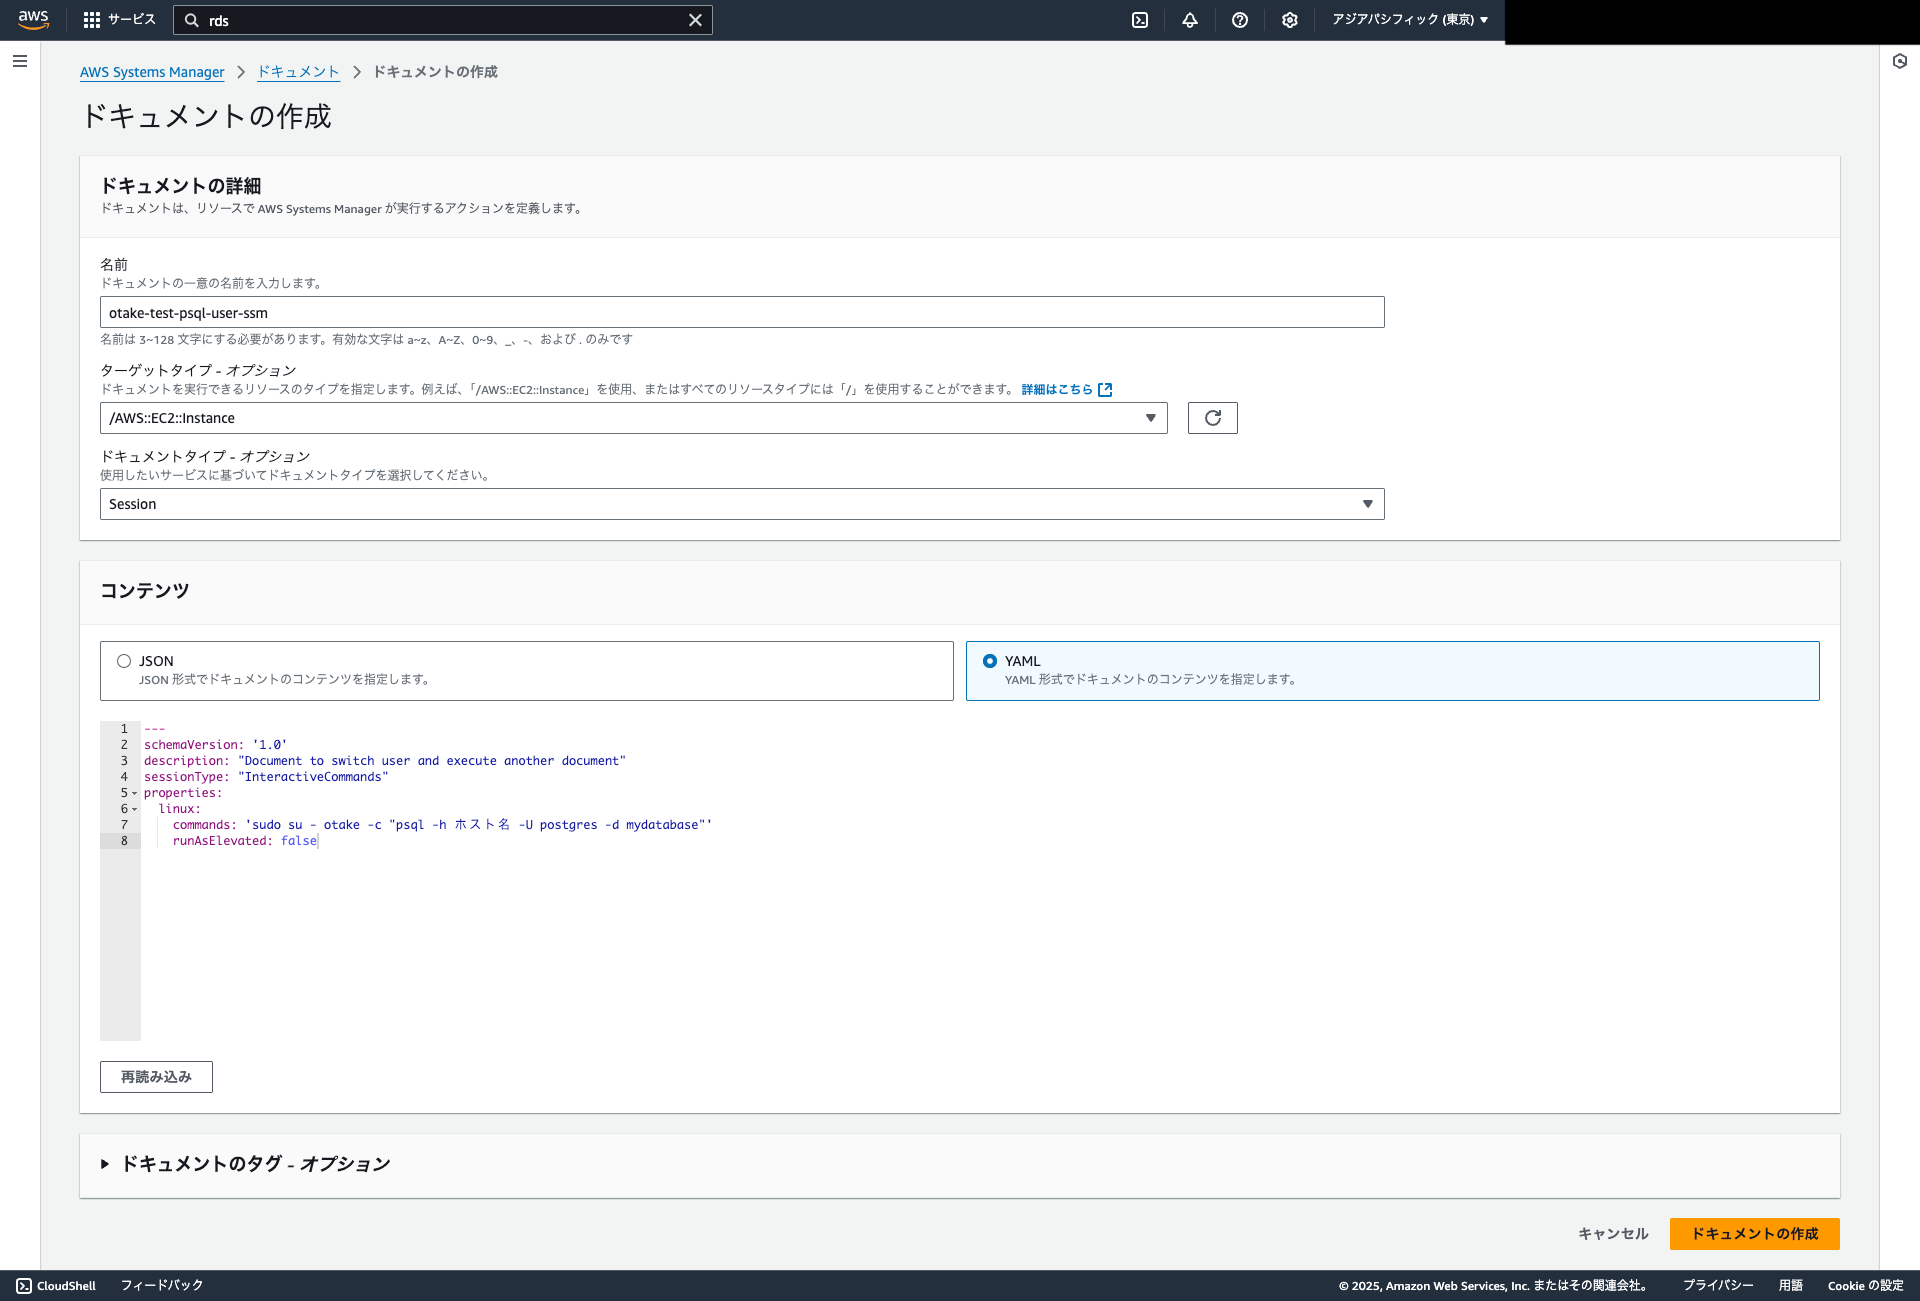Open the notifications bell
The image size is (1920, 1301).
coord(1190,20)
